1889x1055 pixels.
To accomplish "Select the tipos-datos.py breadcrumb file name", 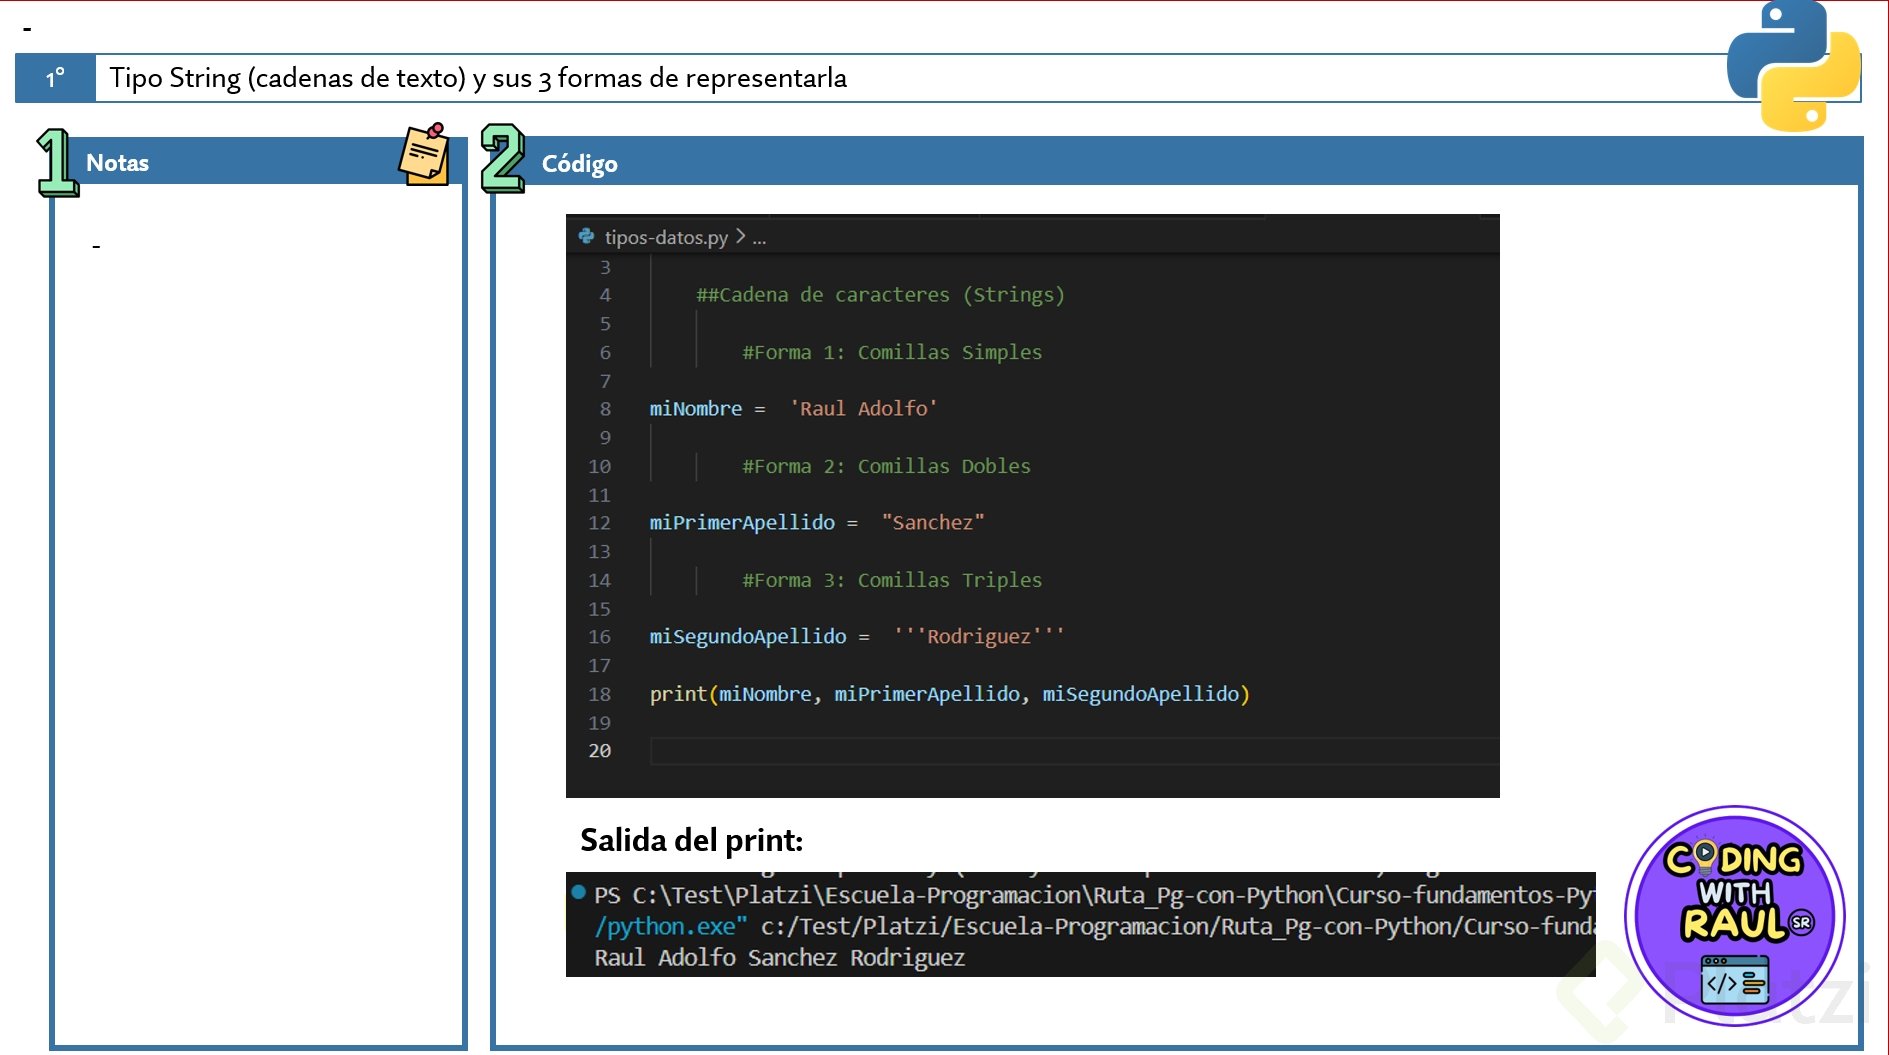I will tap(666, 238).
